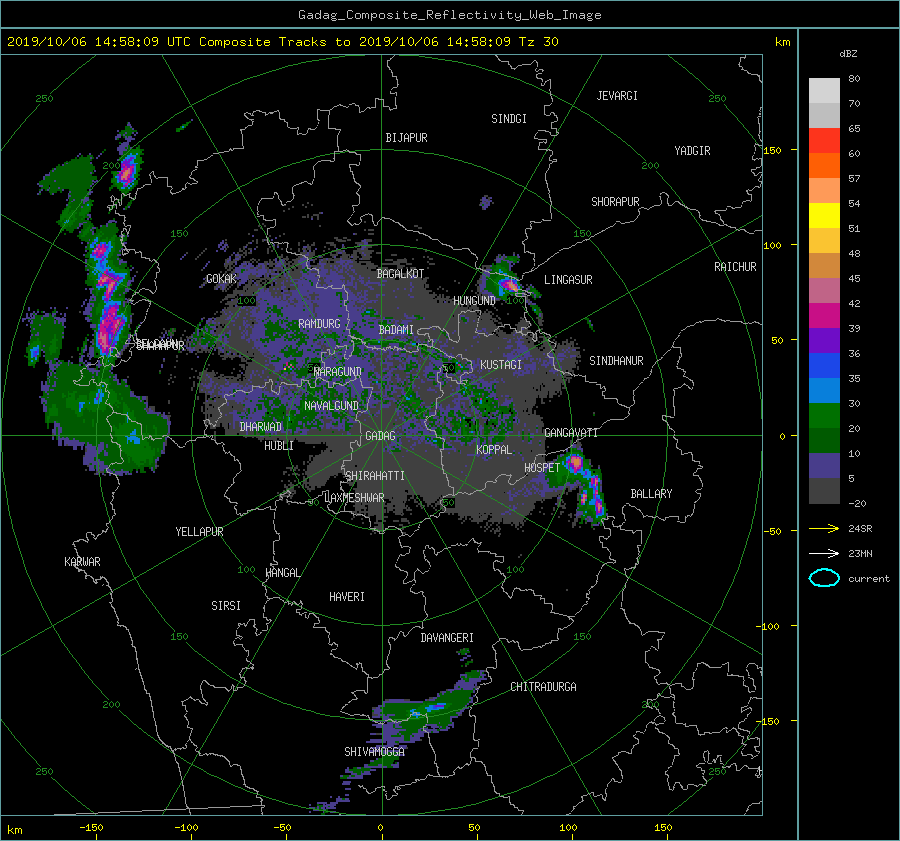Click the YELLAPUR label
This screenshot has height=841, width=900.
click(x=199, y=532)
